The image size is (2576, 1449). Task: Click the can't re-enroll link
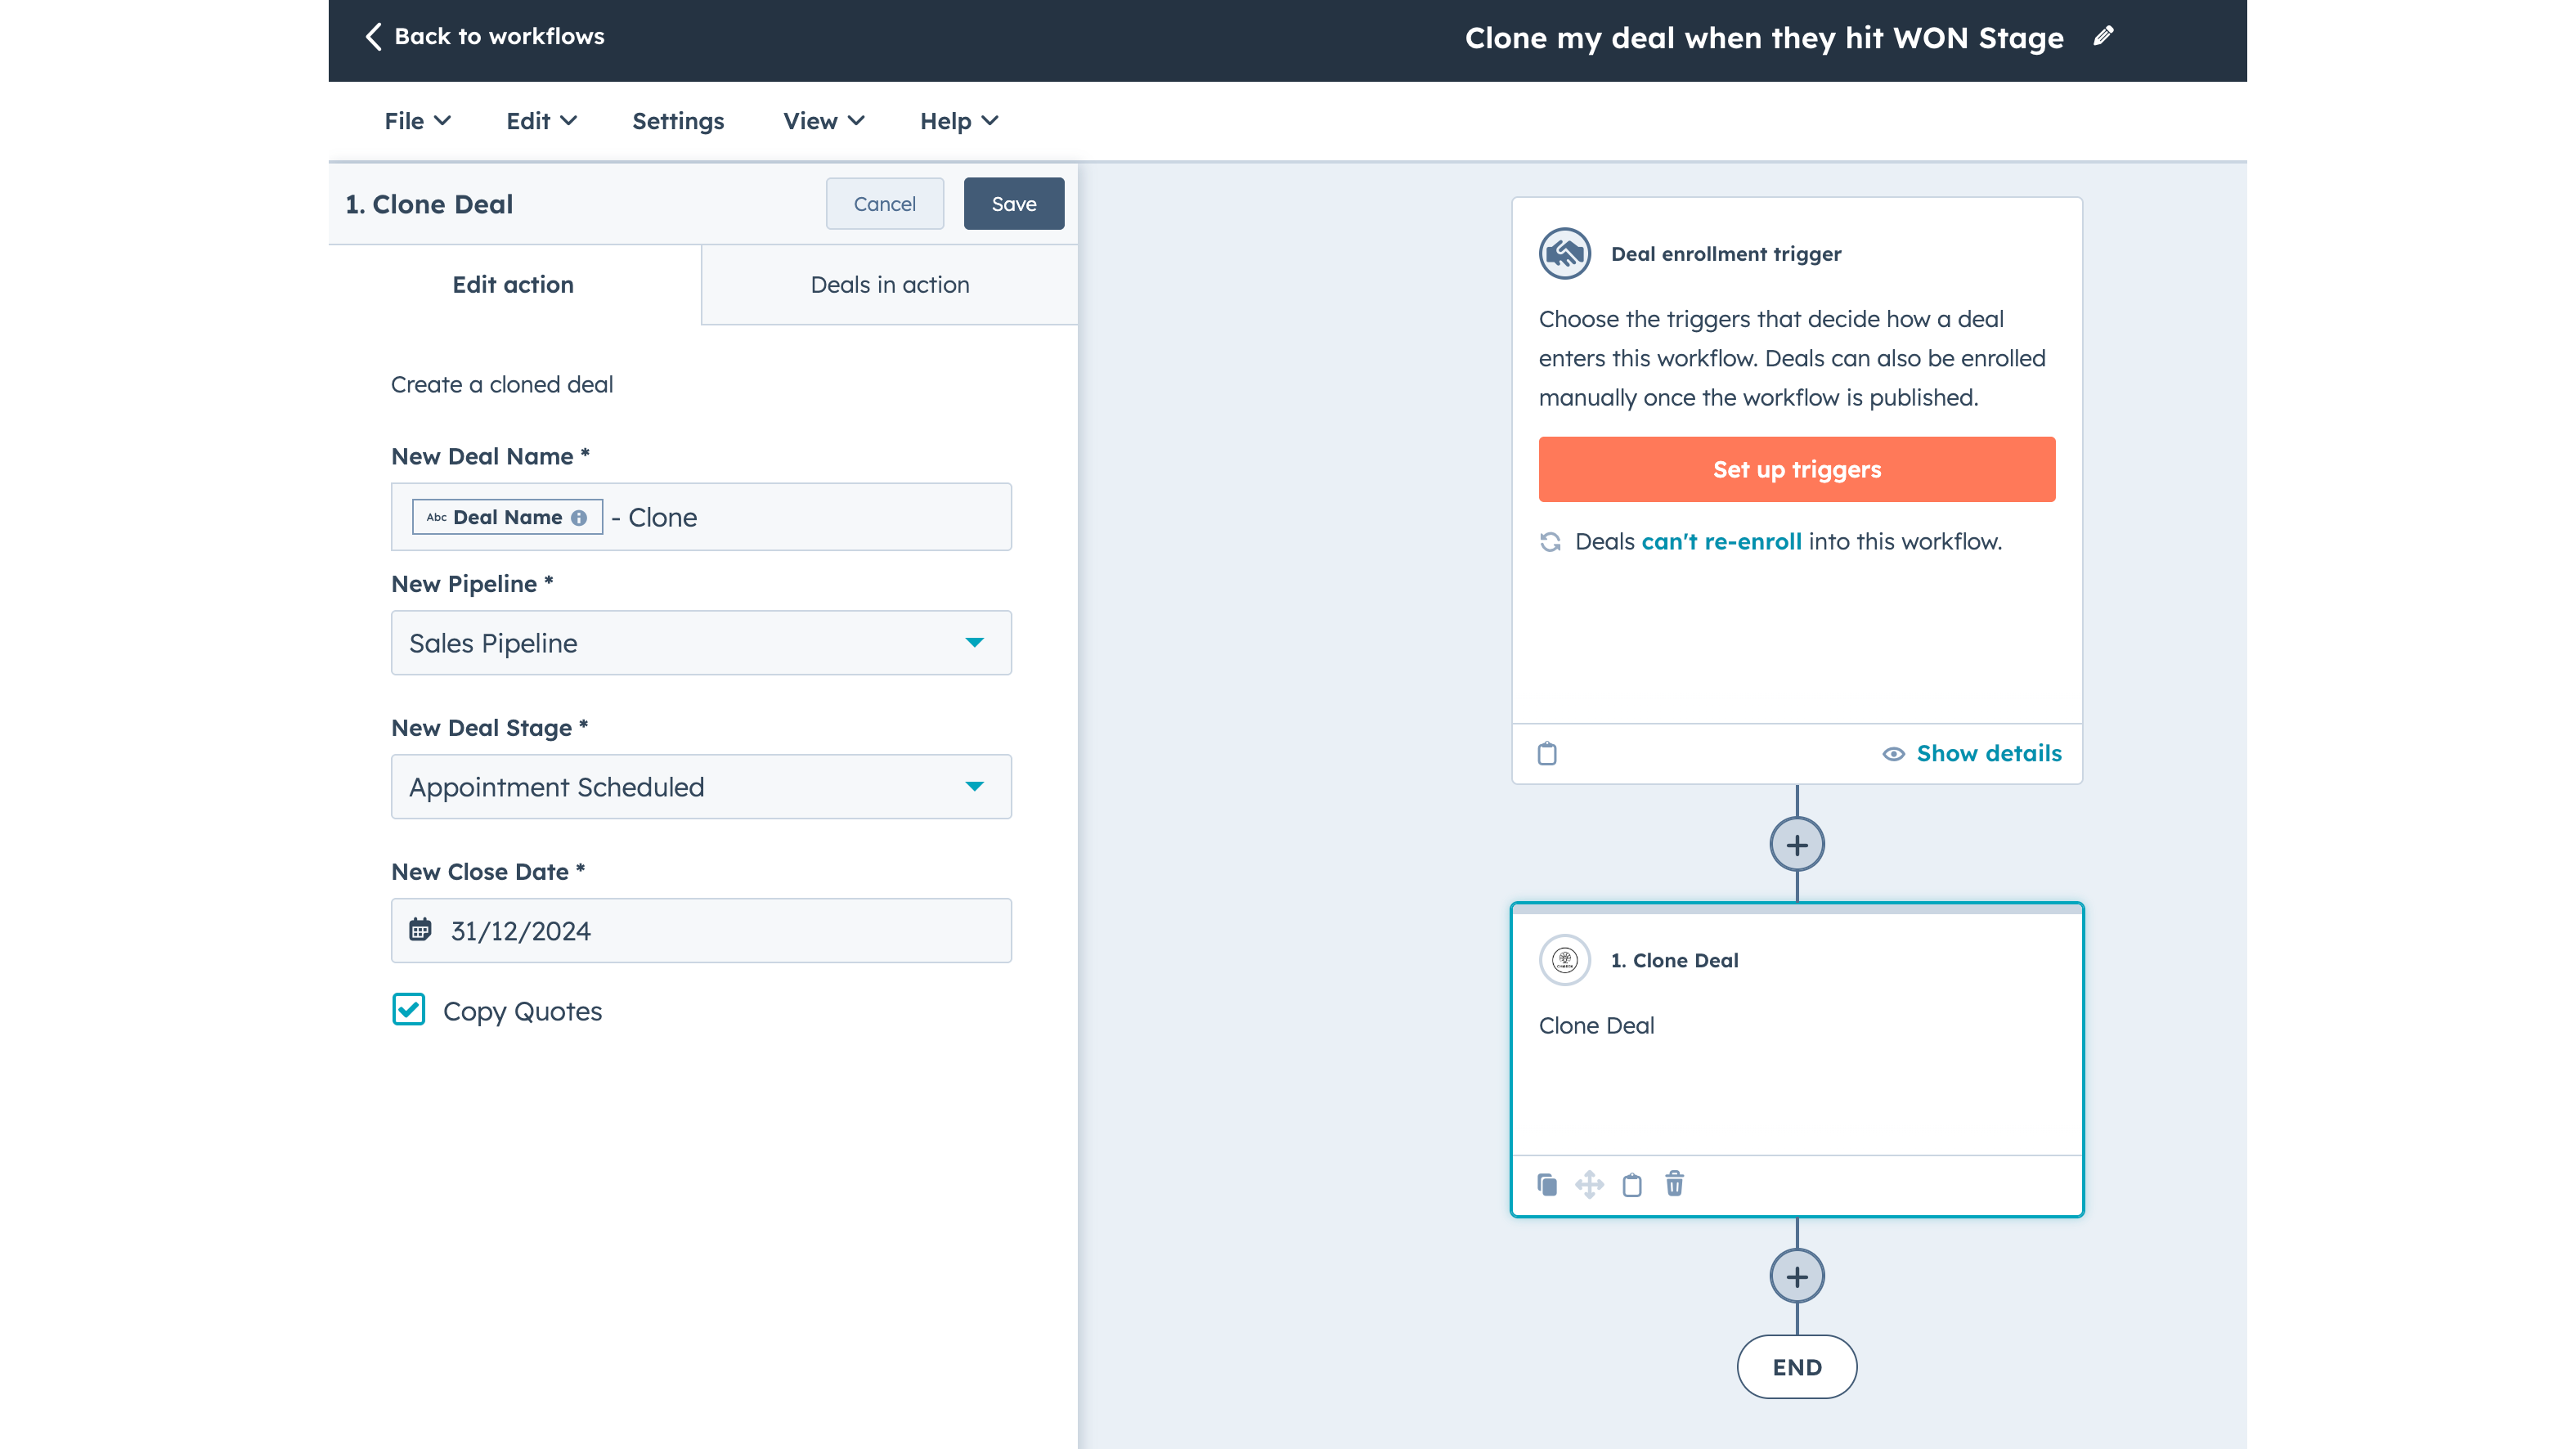[x=1721, y=542]
